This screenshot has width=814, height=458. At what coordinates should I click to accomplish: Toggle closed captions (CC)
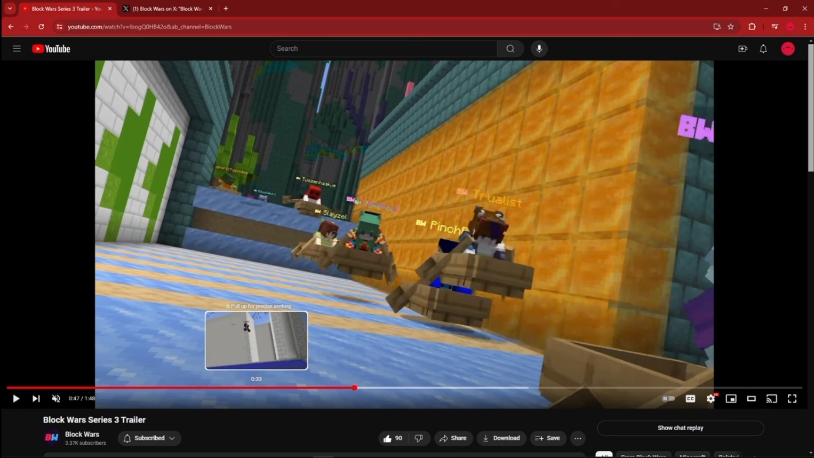(690, 399)
